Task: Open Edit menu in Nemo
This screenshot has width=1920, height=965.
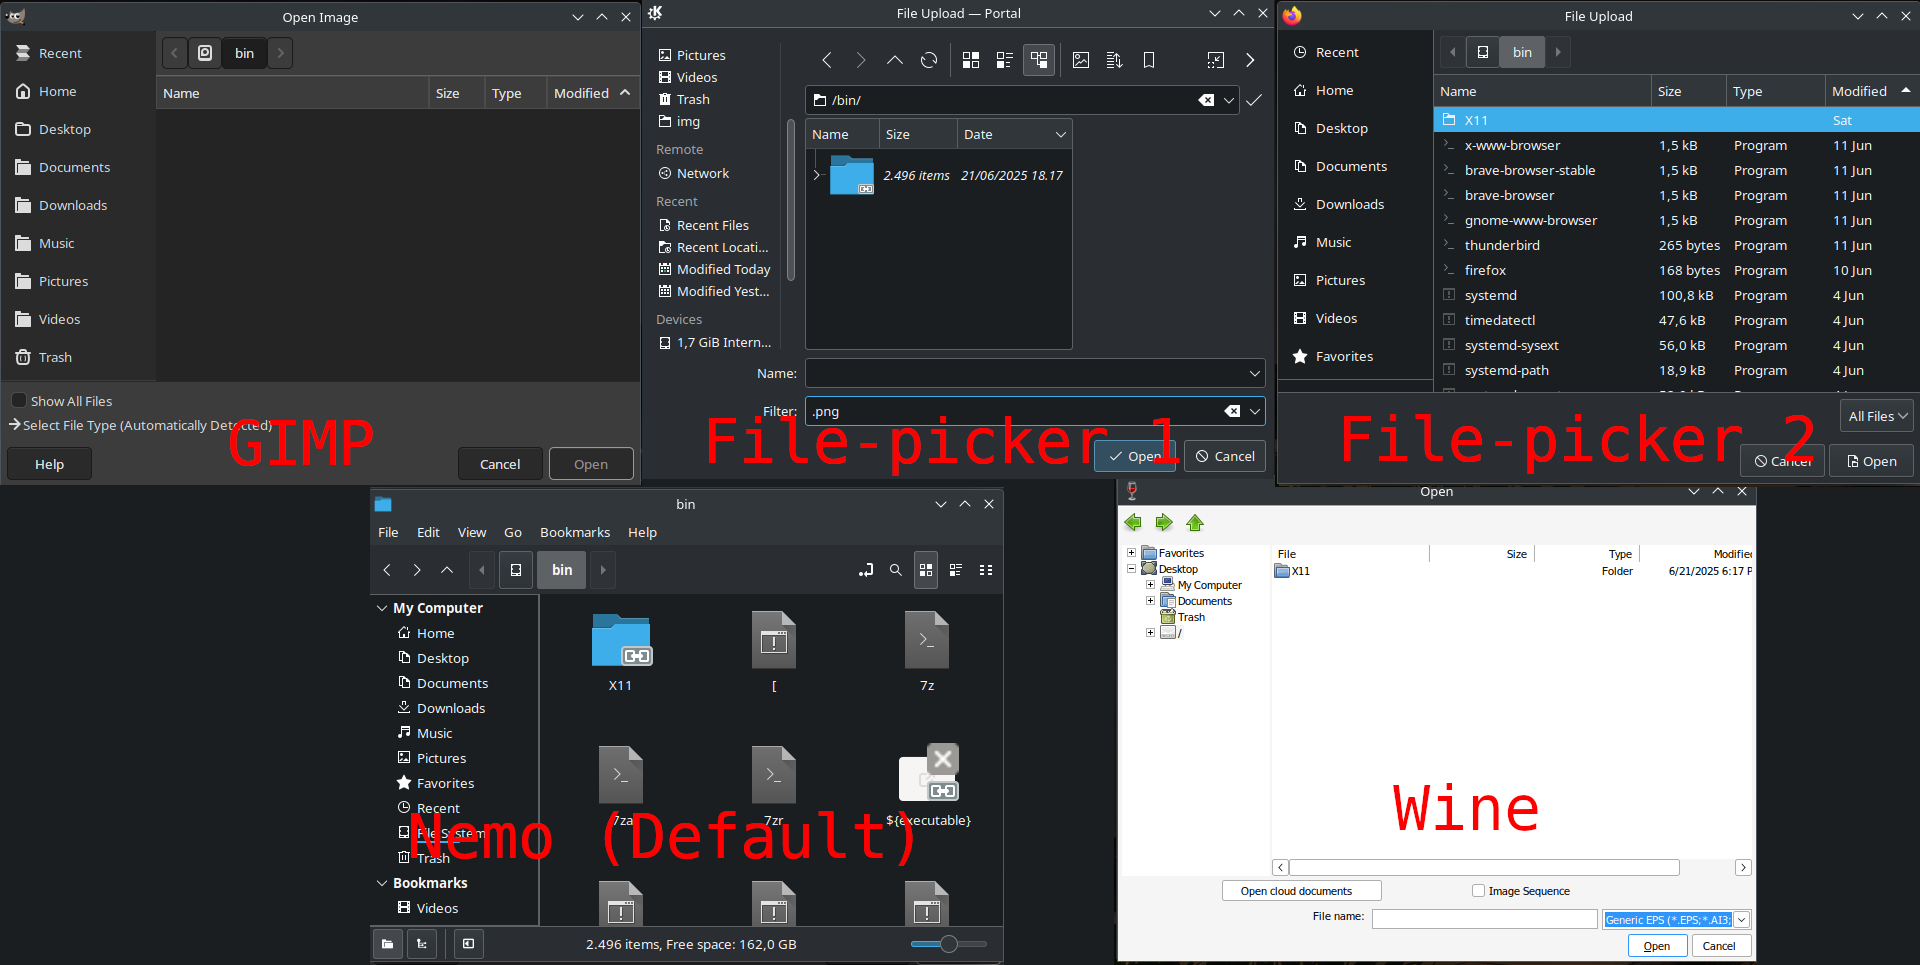Action: (x=428, y=532)
